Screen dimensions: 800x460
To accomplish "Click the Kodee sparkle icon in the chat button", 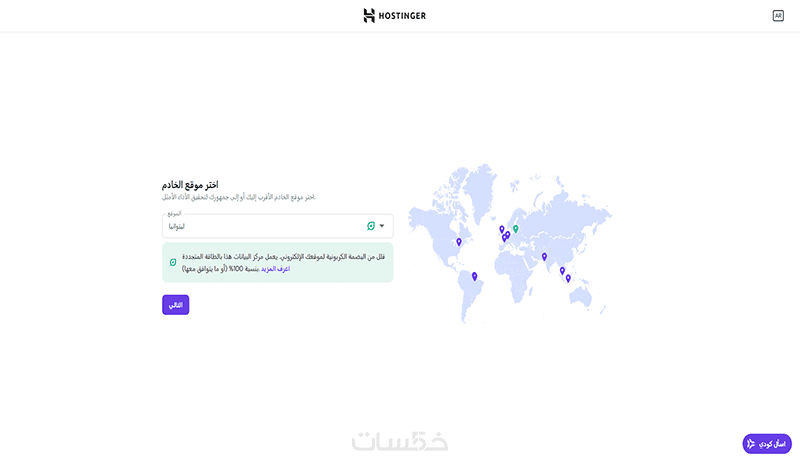I will tap(751, 443).
